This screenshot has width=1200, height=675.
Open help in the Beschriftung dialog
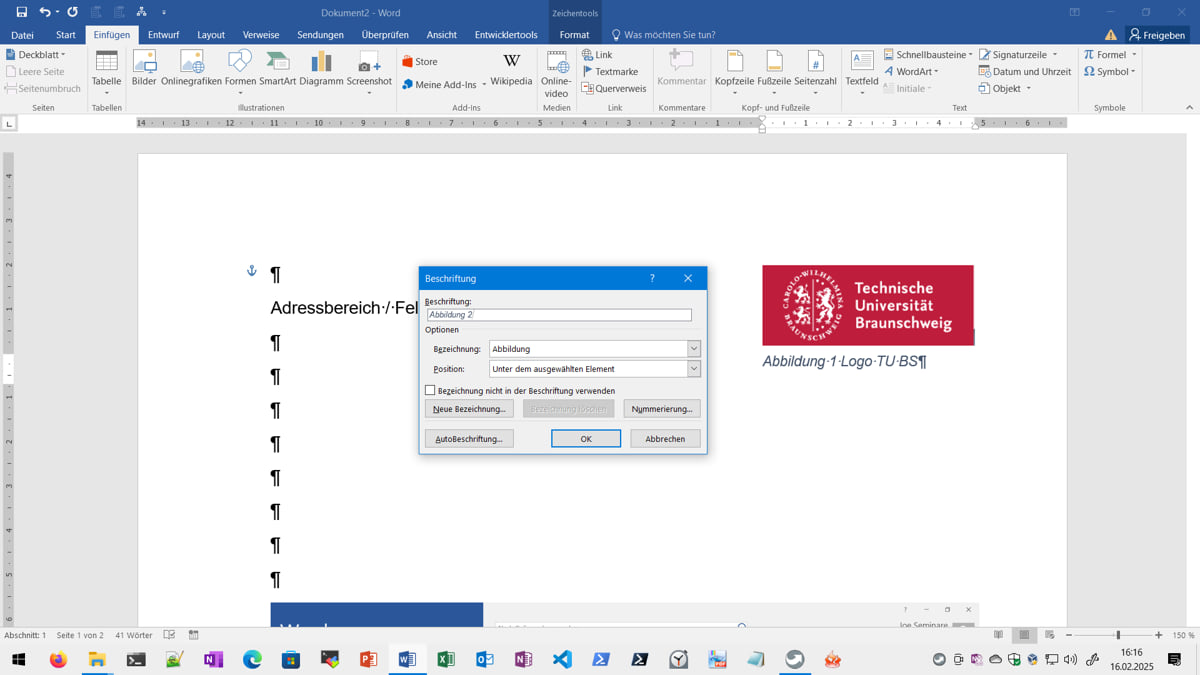(x=652, y=278)
